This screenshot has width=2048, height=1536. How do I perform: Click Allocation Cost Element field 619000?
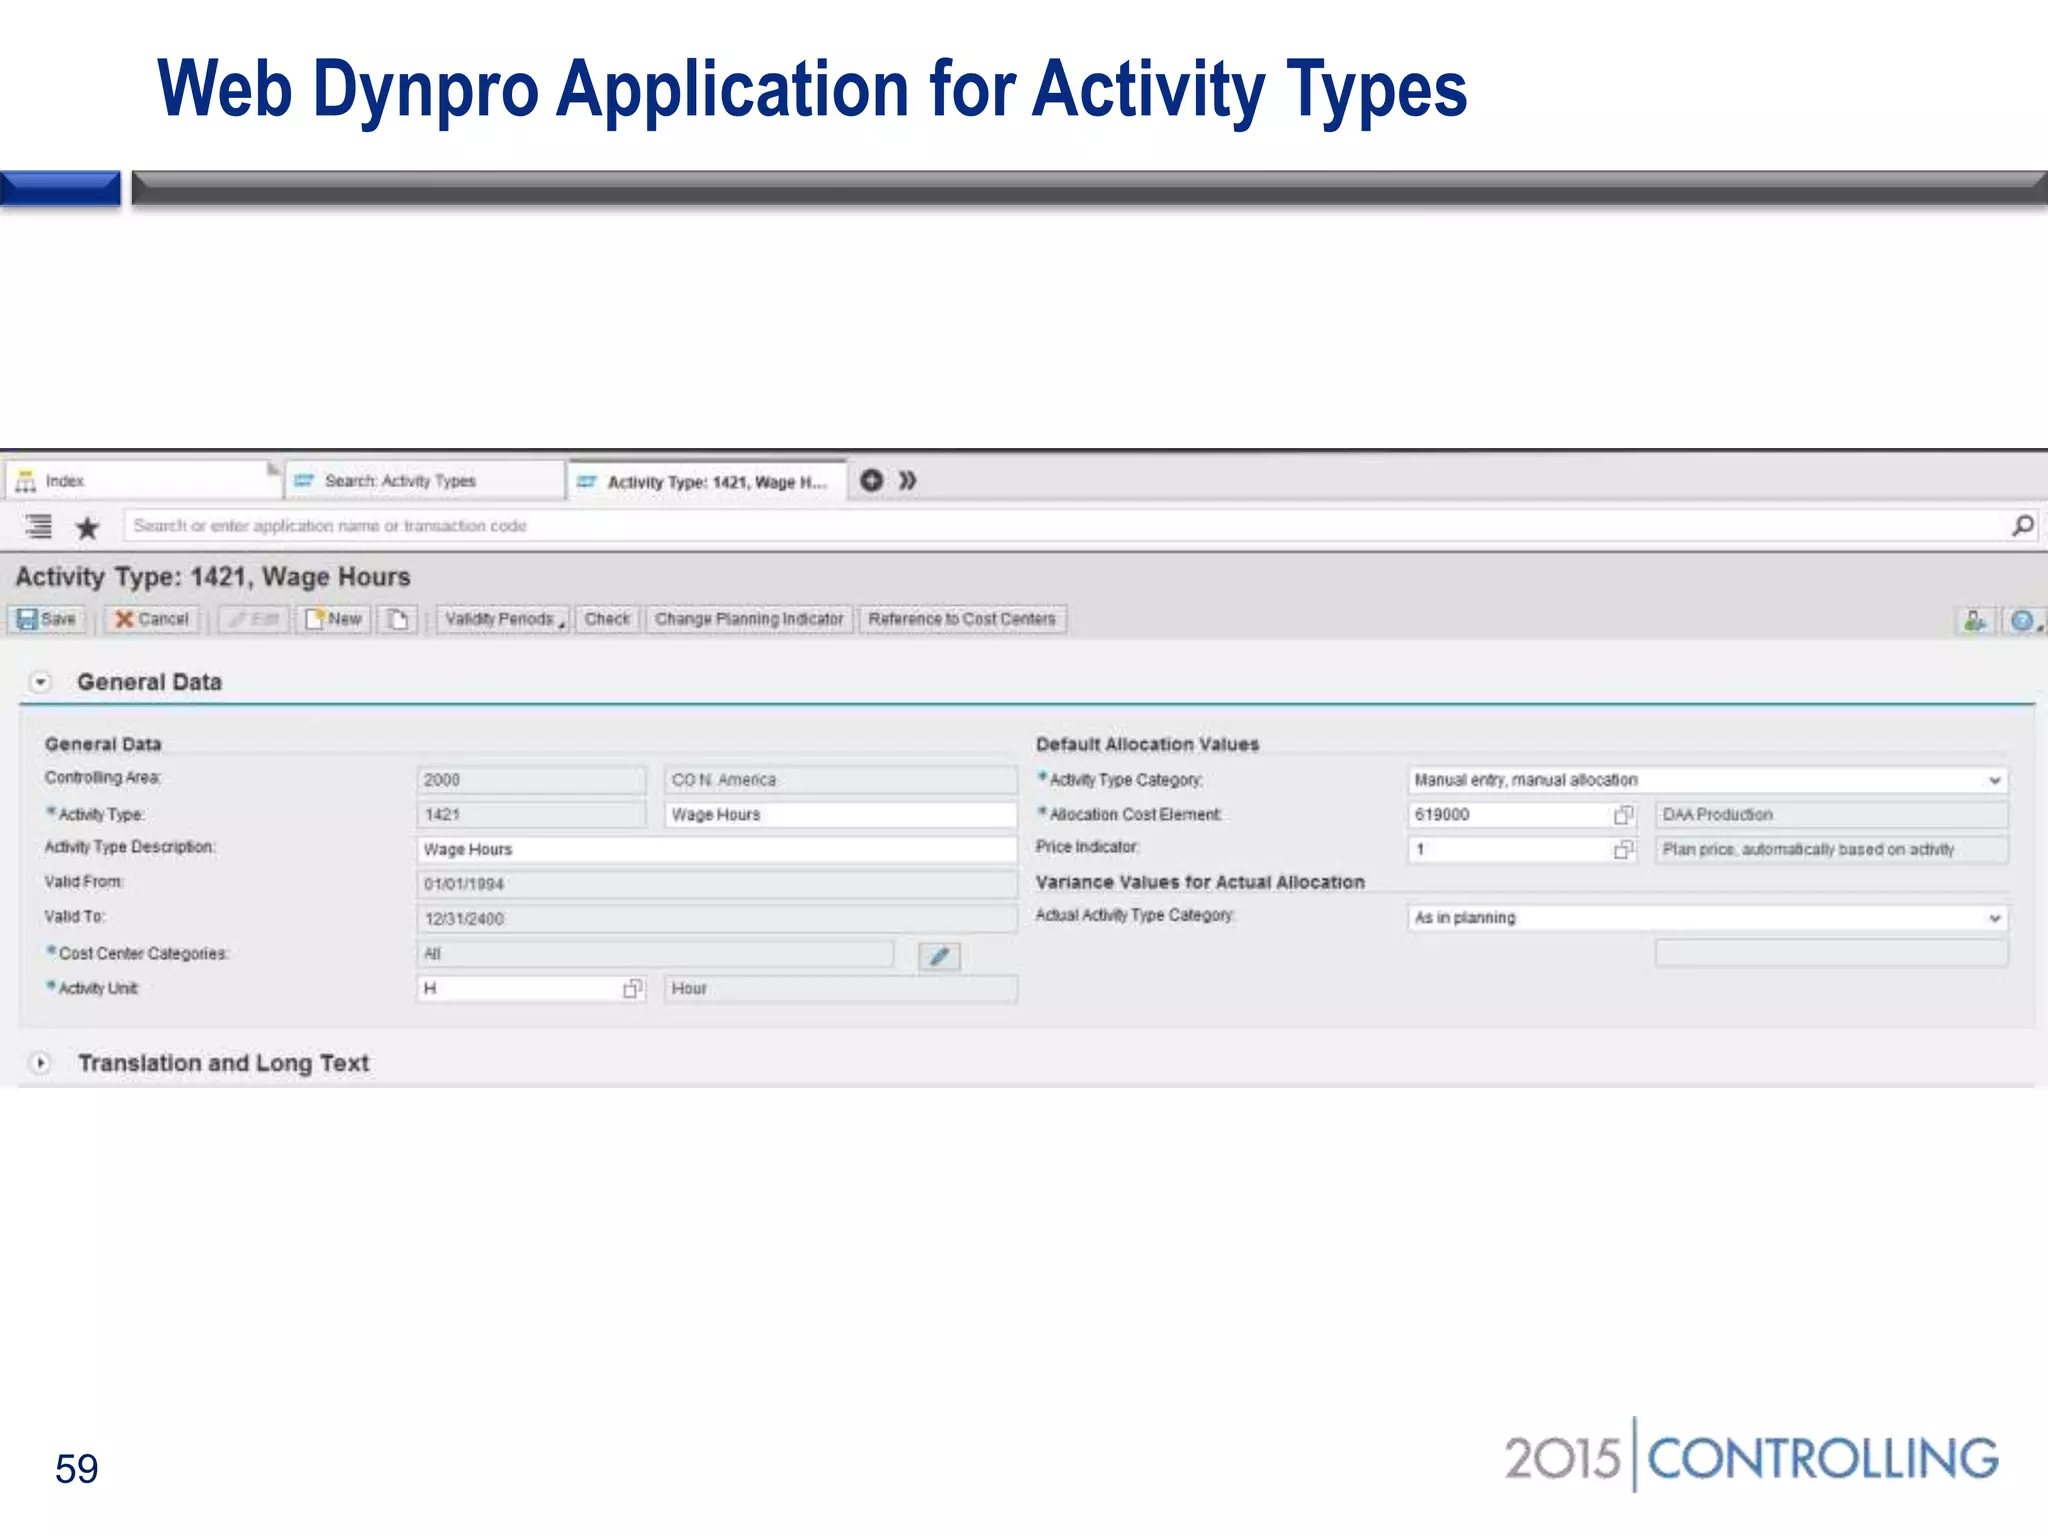(x=1510, y=815)
